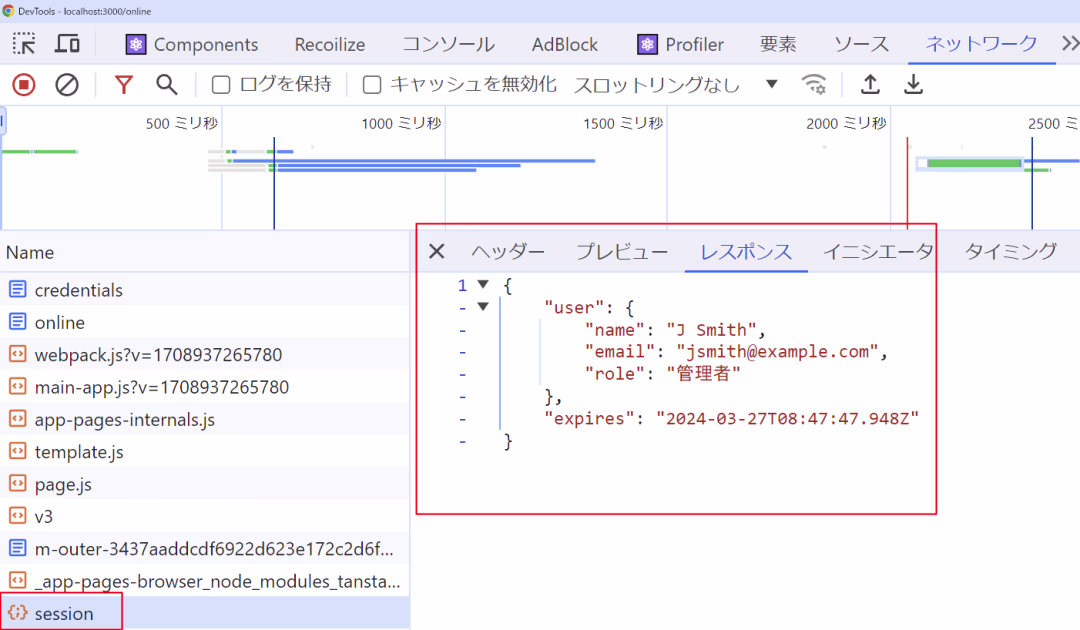Open the AdBlock tab
The image size is (1080, 630).
pyautogui.click(x=565, y=44)
